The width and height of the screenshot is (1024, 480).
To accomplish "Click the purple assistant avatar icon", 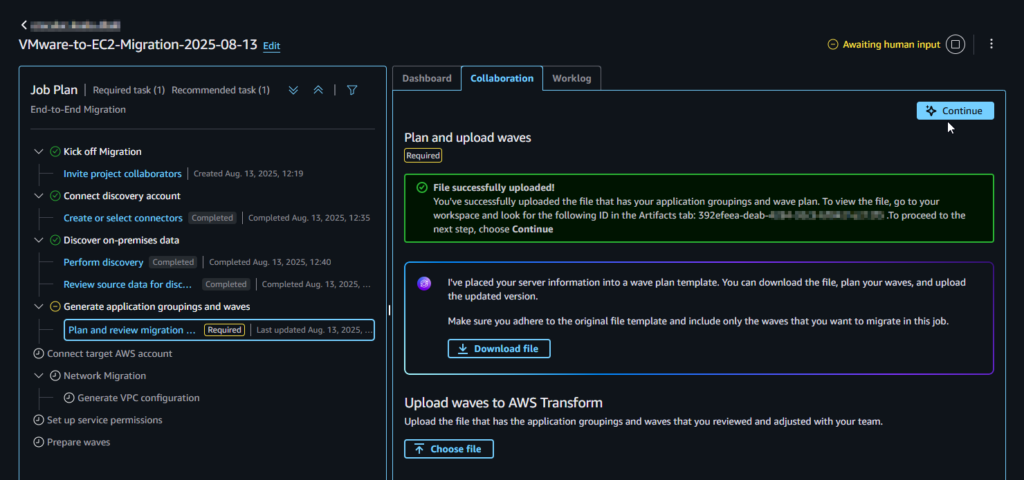I will (x=424, y=283).
